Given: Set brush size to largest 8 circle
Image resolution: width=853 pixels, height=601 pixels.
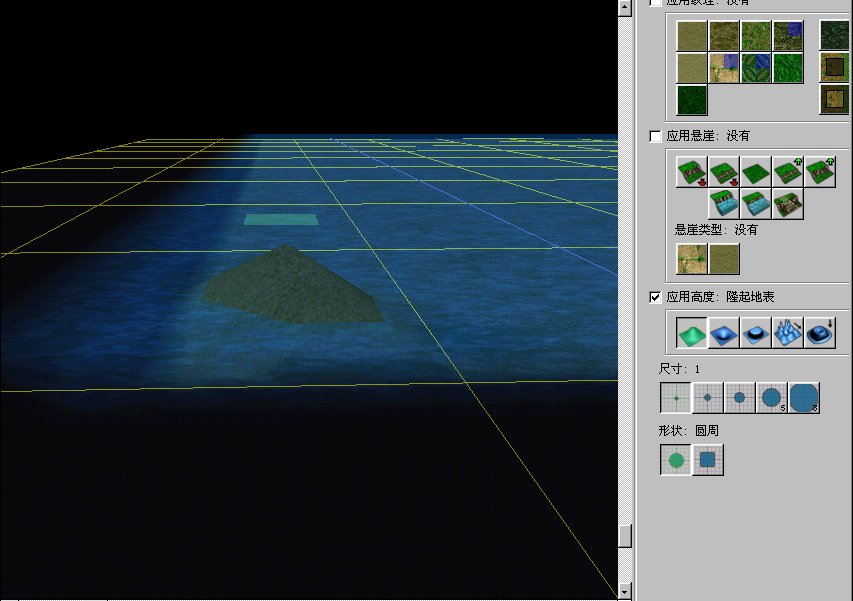Looking at the screenshot, I should [804, 398].
